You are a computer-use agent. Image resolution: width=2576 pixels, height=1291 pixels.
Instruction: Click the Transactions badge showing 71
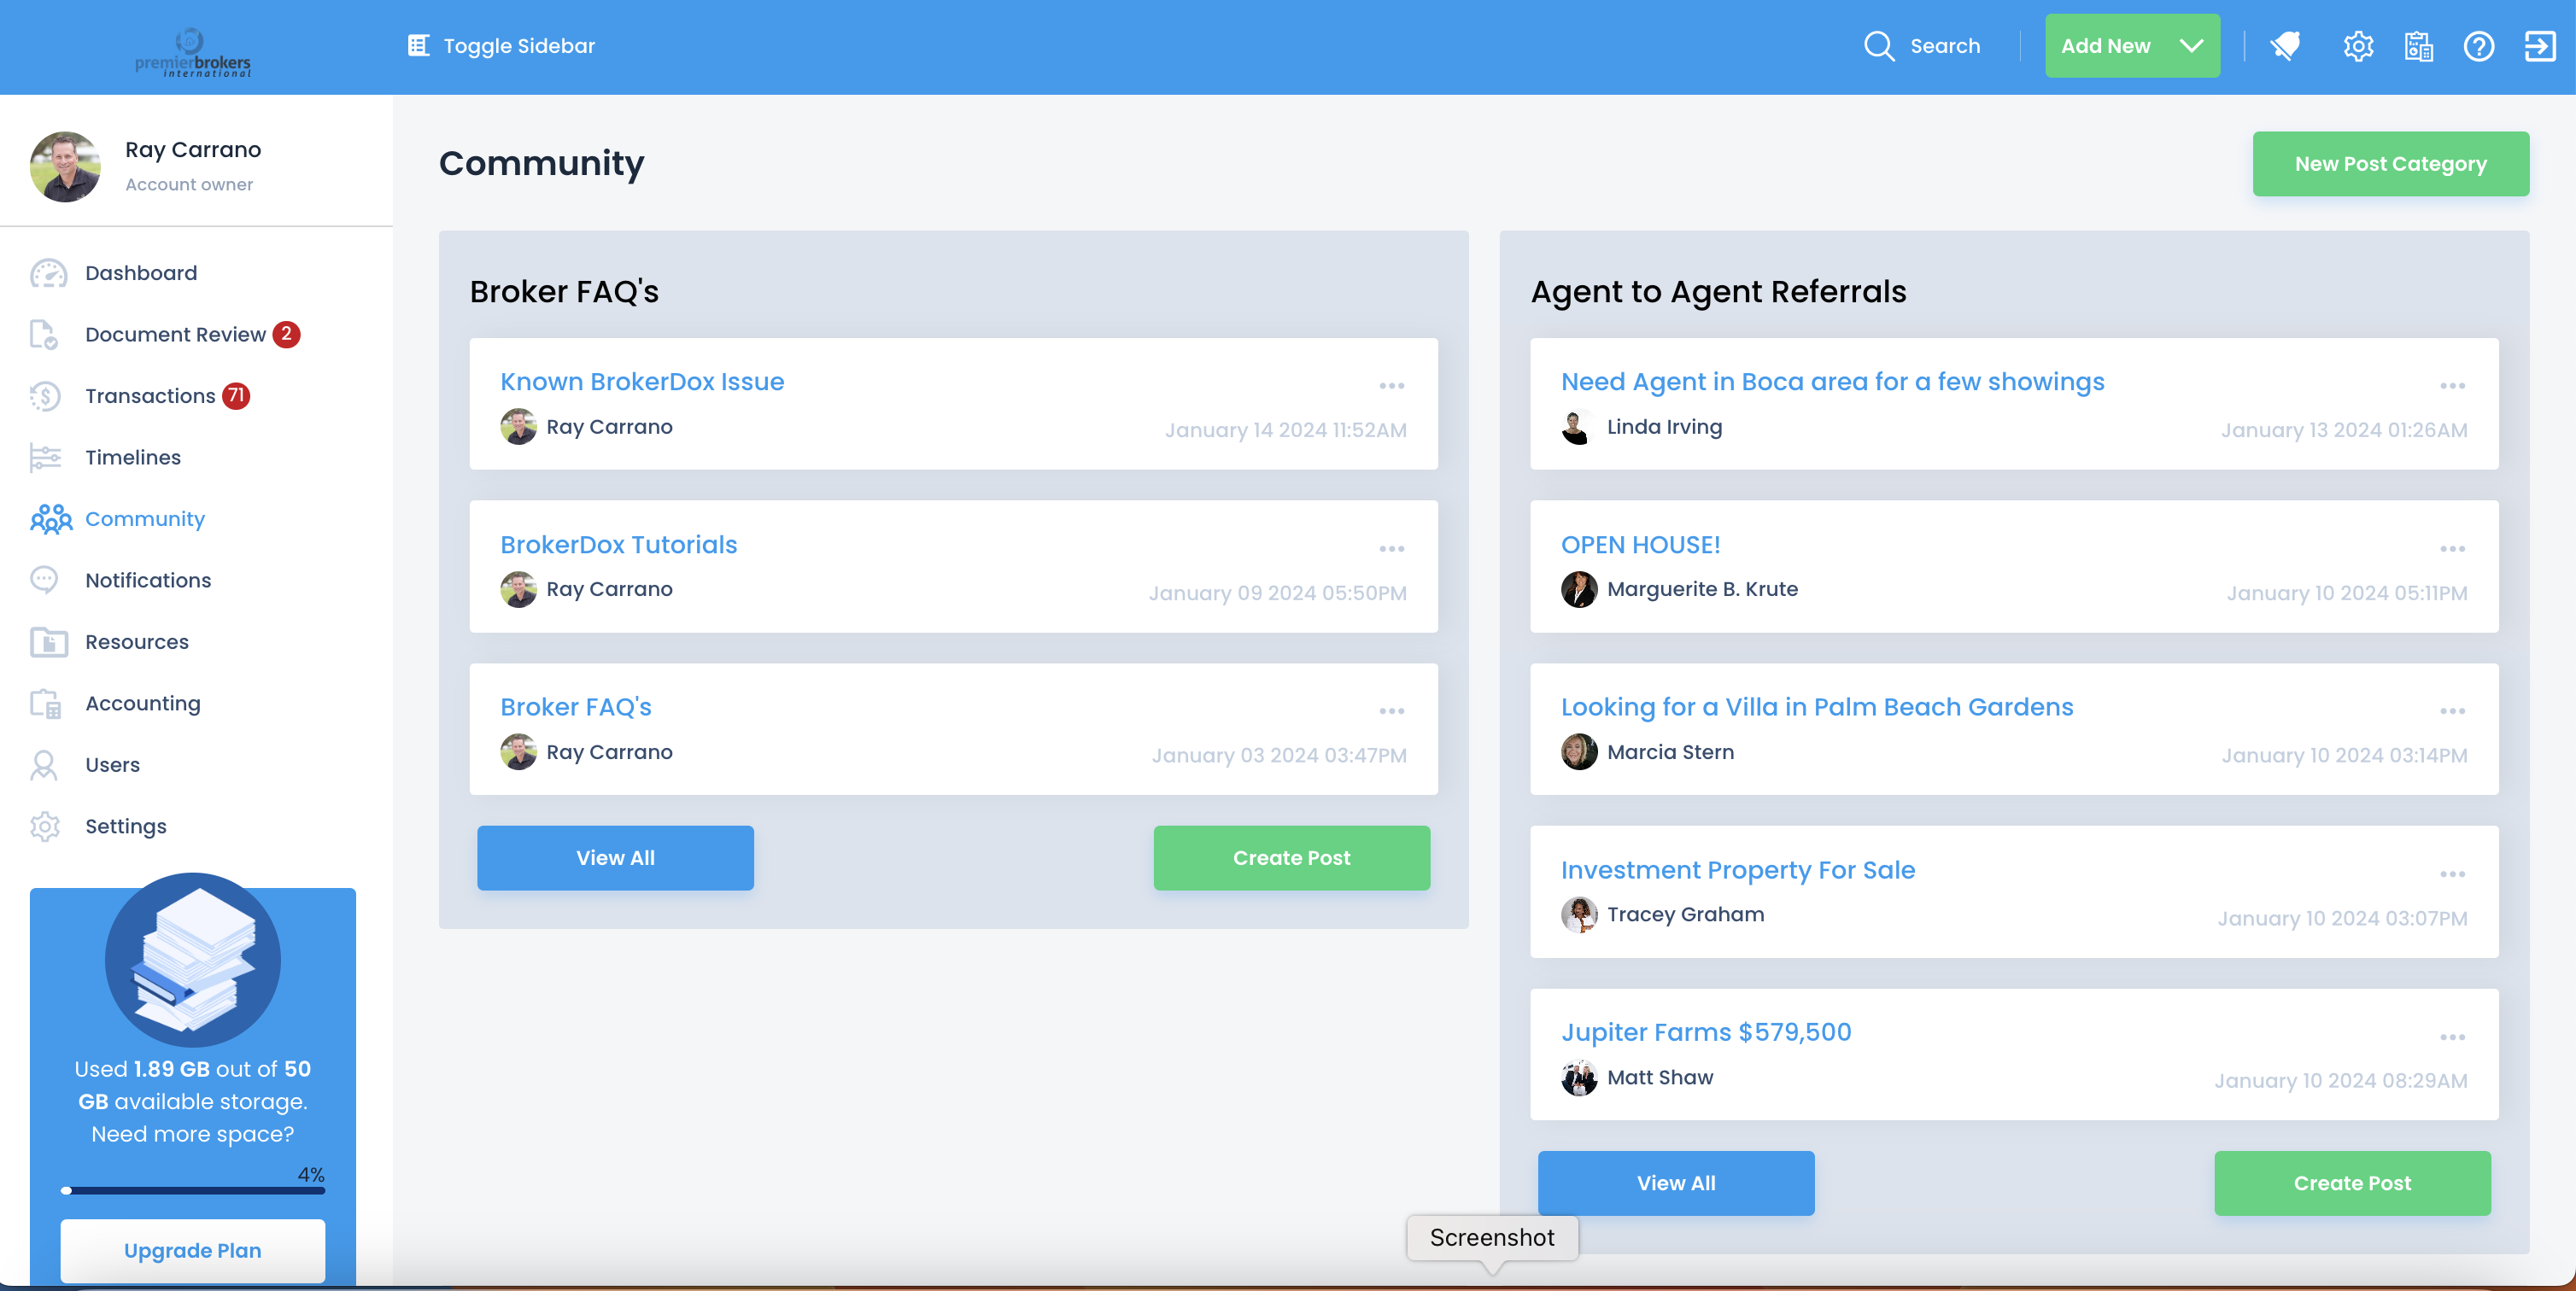click(236, 396)
